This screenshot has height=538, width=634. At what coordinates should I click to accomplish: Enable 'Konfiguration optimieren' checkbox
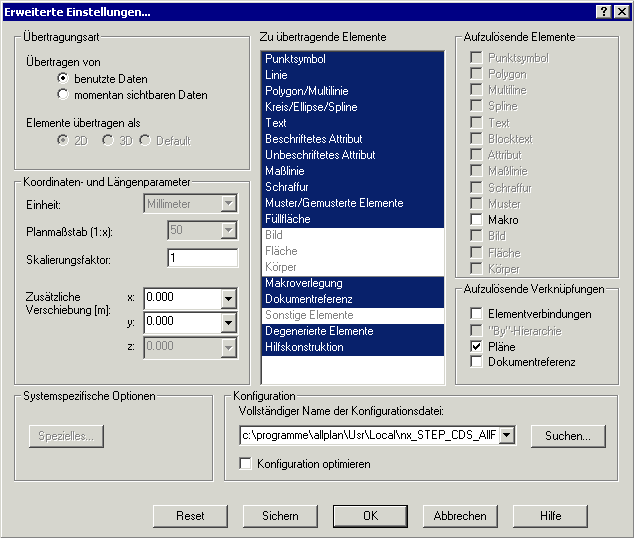coord(245,463)
